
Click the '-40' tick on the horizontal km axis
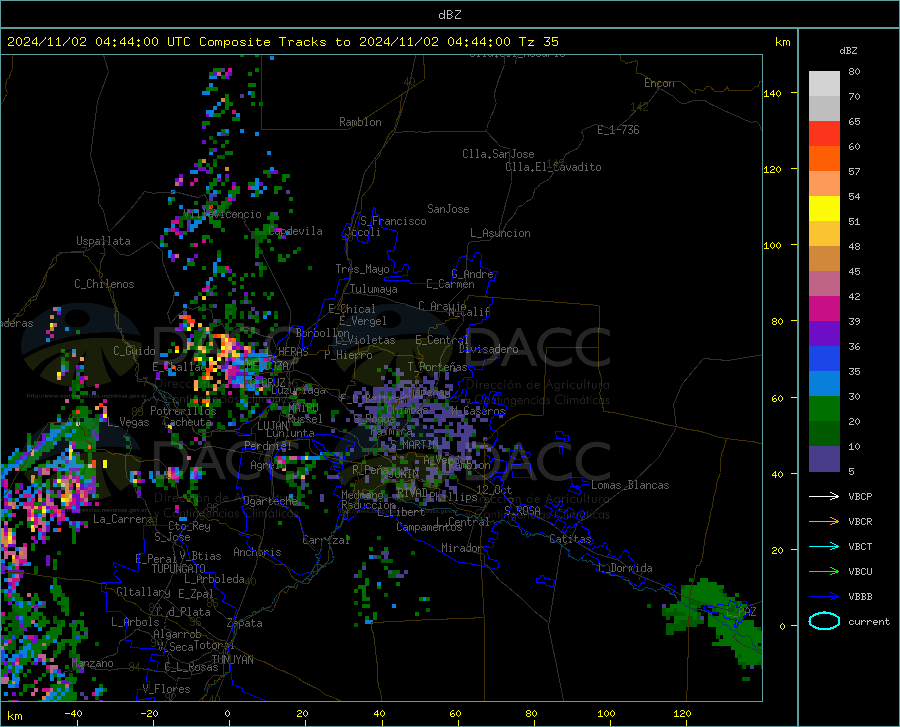click(x=73, y=713)
